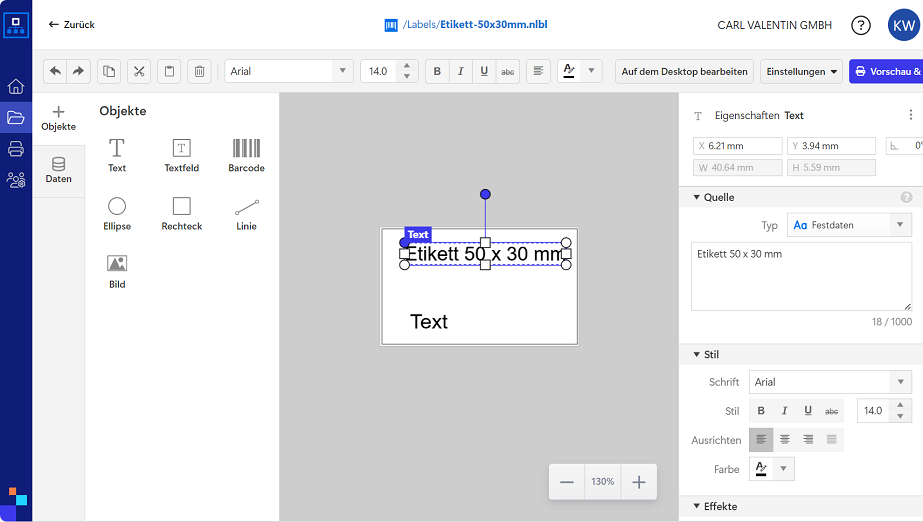Screen dimensions: 923x522
Task: Open the Schrift font dropdown in Stil
Action: coord(830,382)
